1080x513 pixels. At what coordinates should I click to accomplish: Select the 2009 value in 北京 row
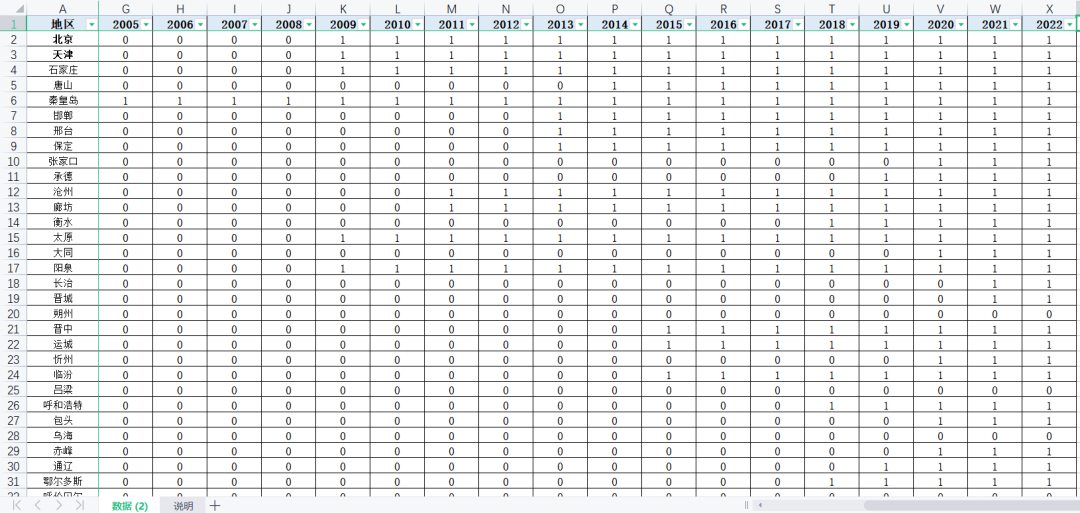click(343, 40)
